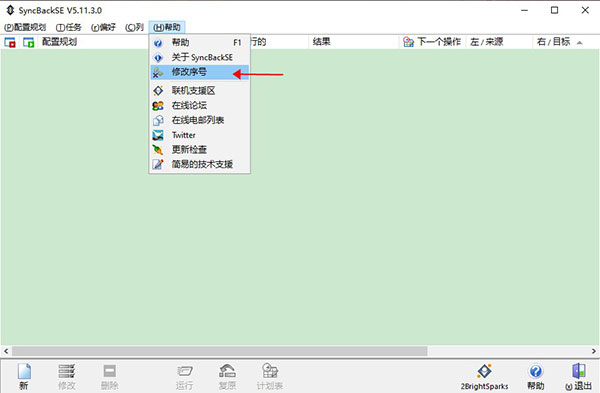600x393 pixels.
Task: Sort by 结果 column header
Action: pos(321,42)
